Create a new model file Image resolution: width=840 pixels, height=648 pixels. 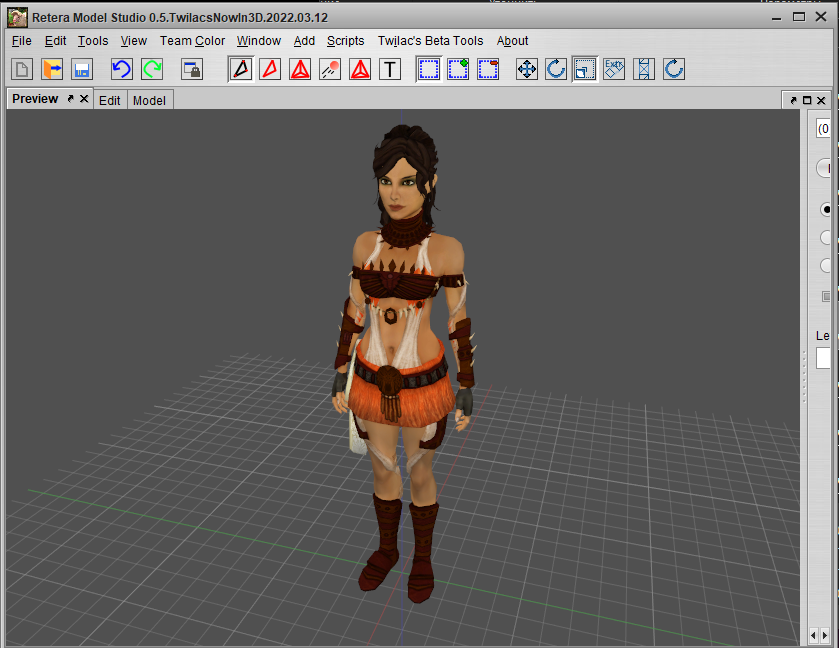pyautogui.click(x=22, y=70)
